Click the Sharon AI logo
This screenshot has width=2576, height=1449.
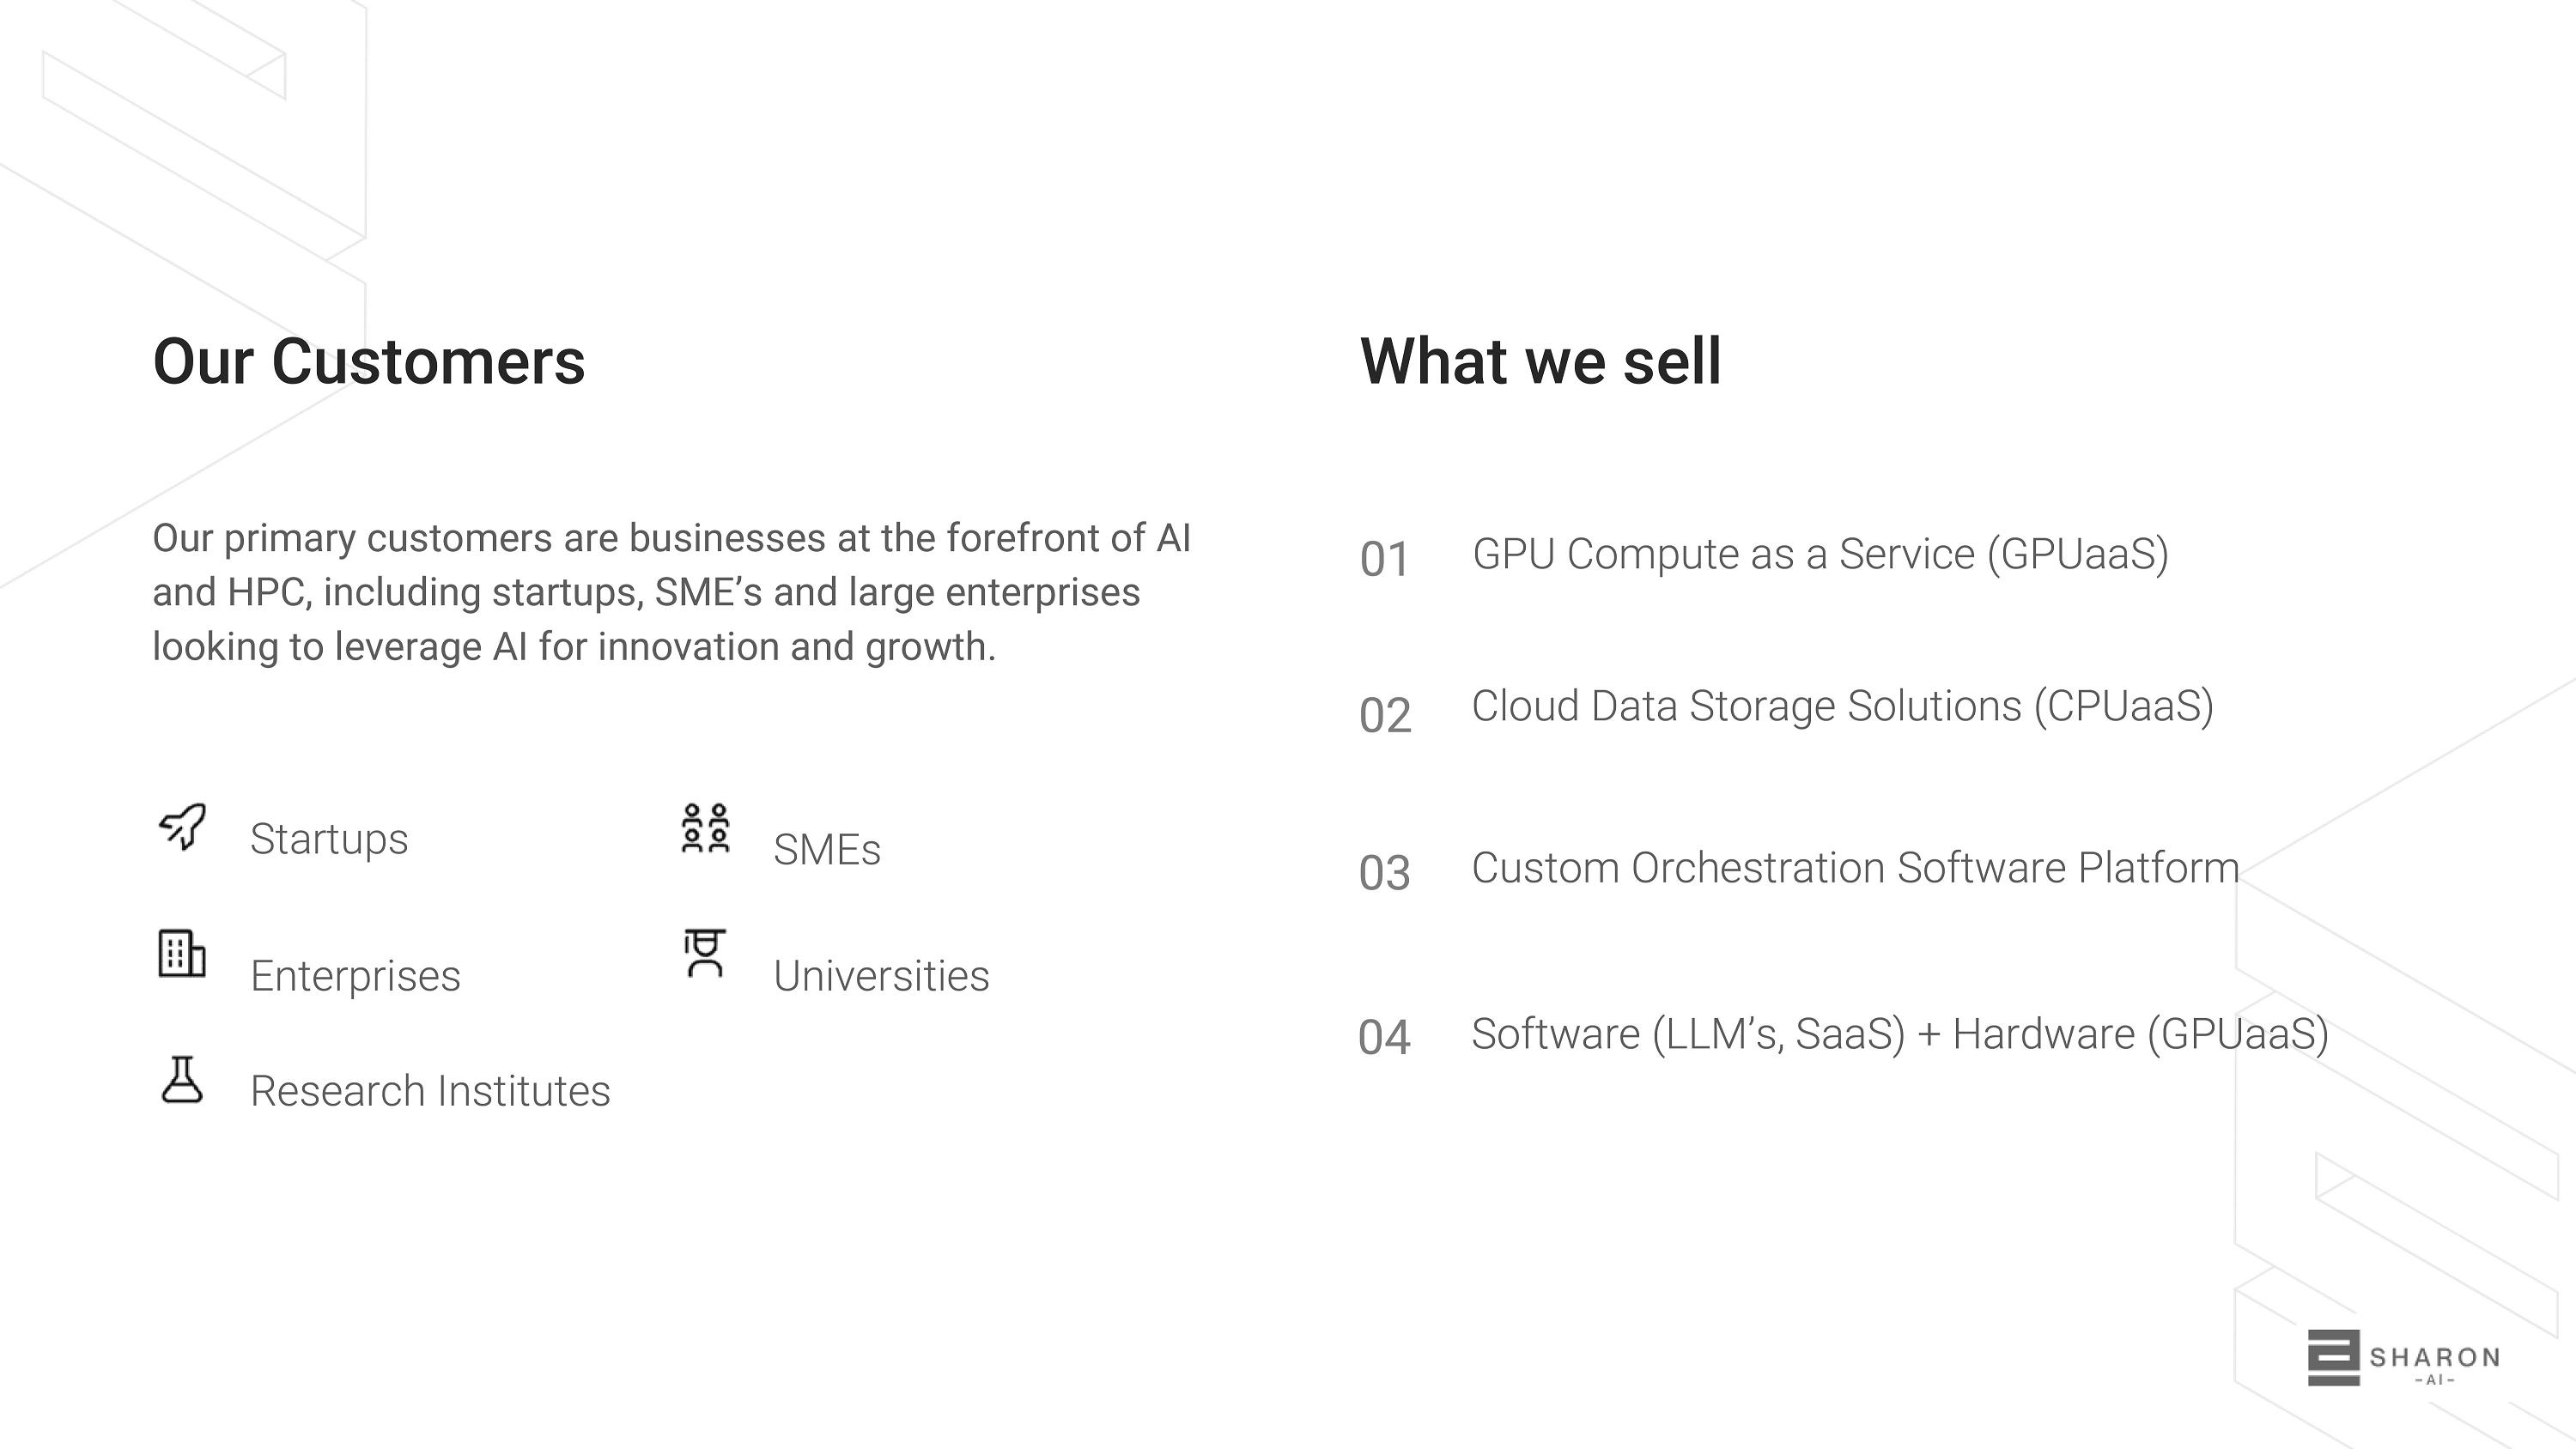[2403, 1358]
